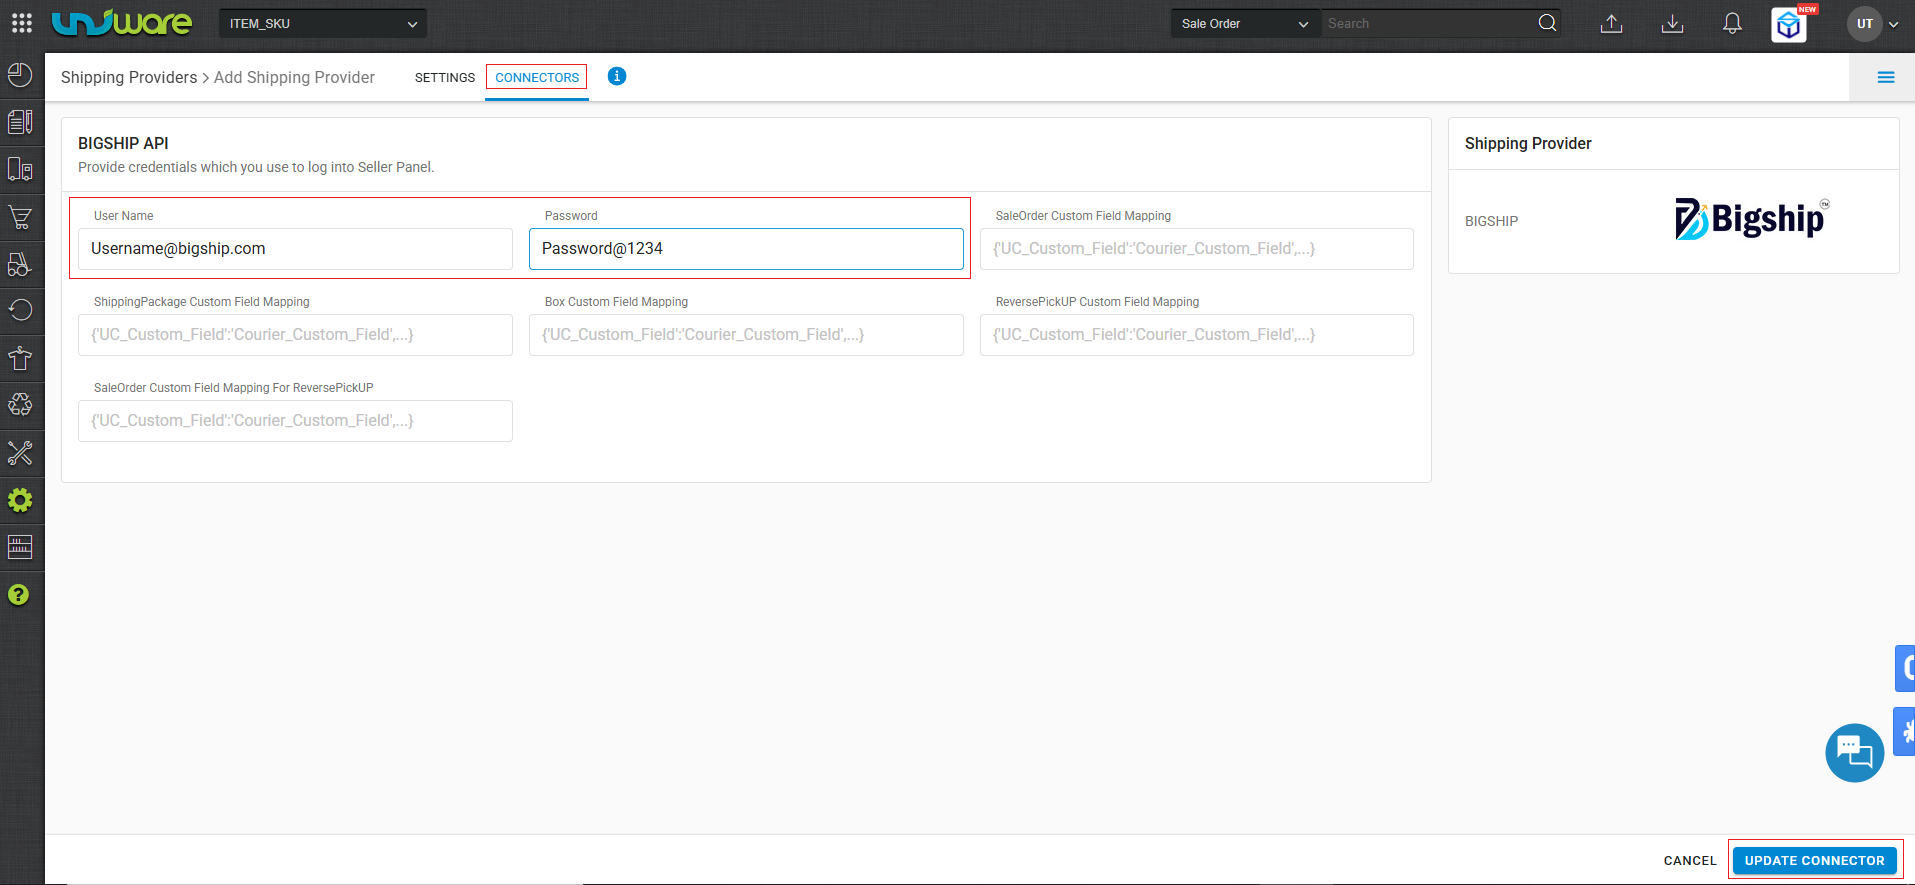1915x885 pixels.
Task: Switch to the SETTINGS tab
Action: tap(445, 78)
